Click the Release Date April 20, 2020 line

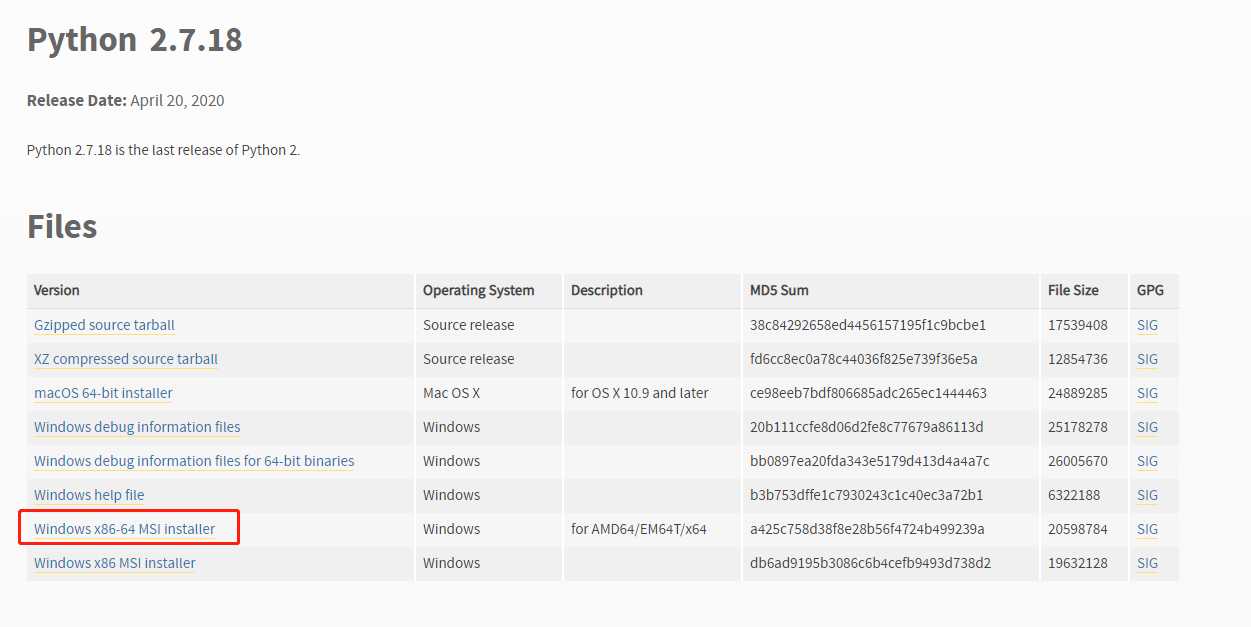[x=126, y=100]
